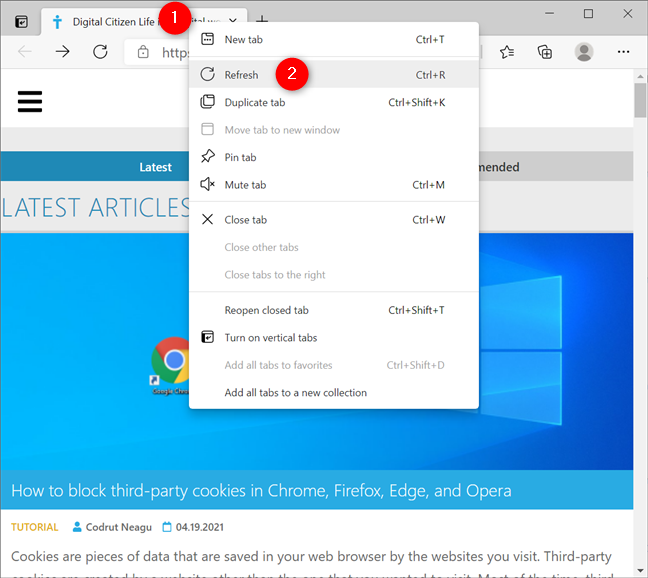
Task: Click the vertical tabs icon at top-left
Action: pos(21,21)
